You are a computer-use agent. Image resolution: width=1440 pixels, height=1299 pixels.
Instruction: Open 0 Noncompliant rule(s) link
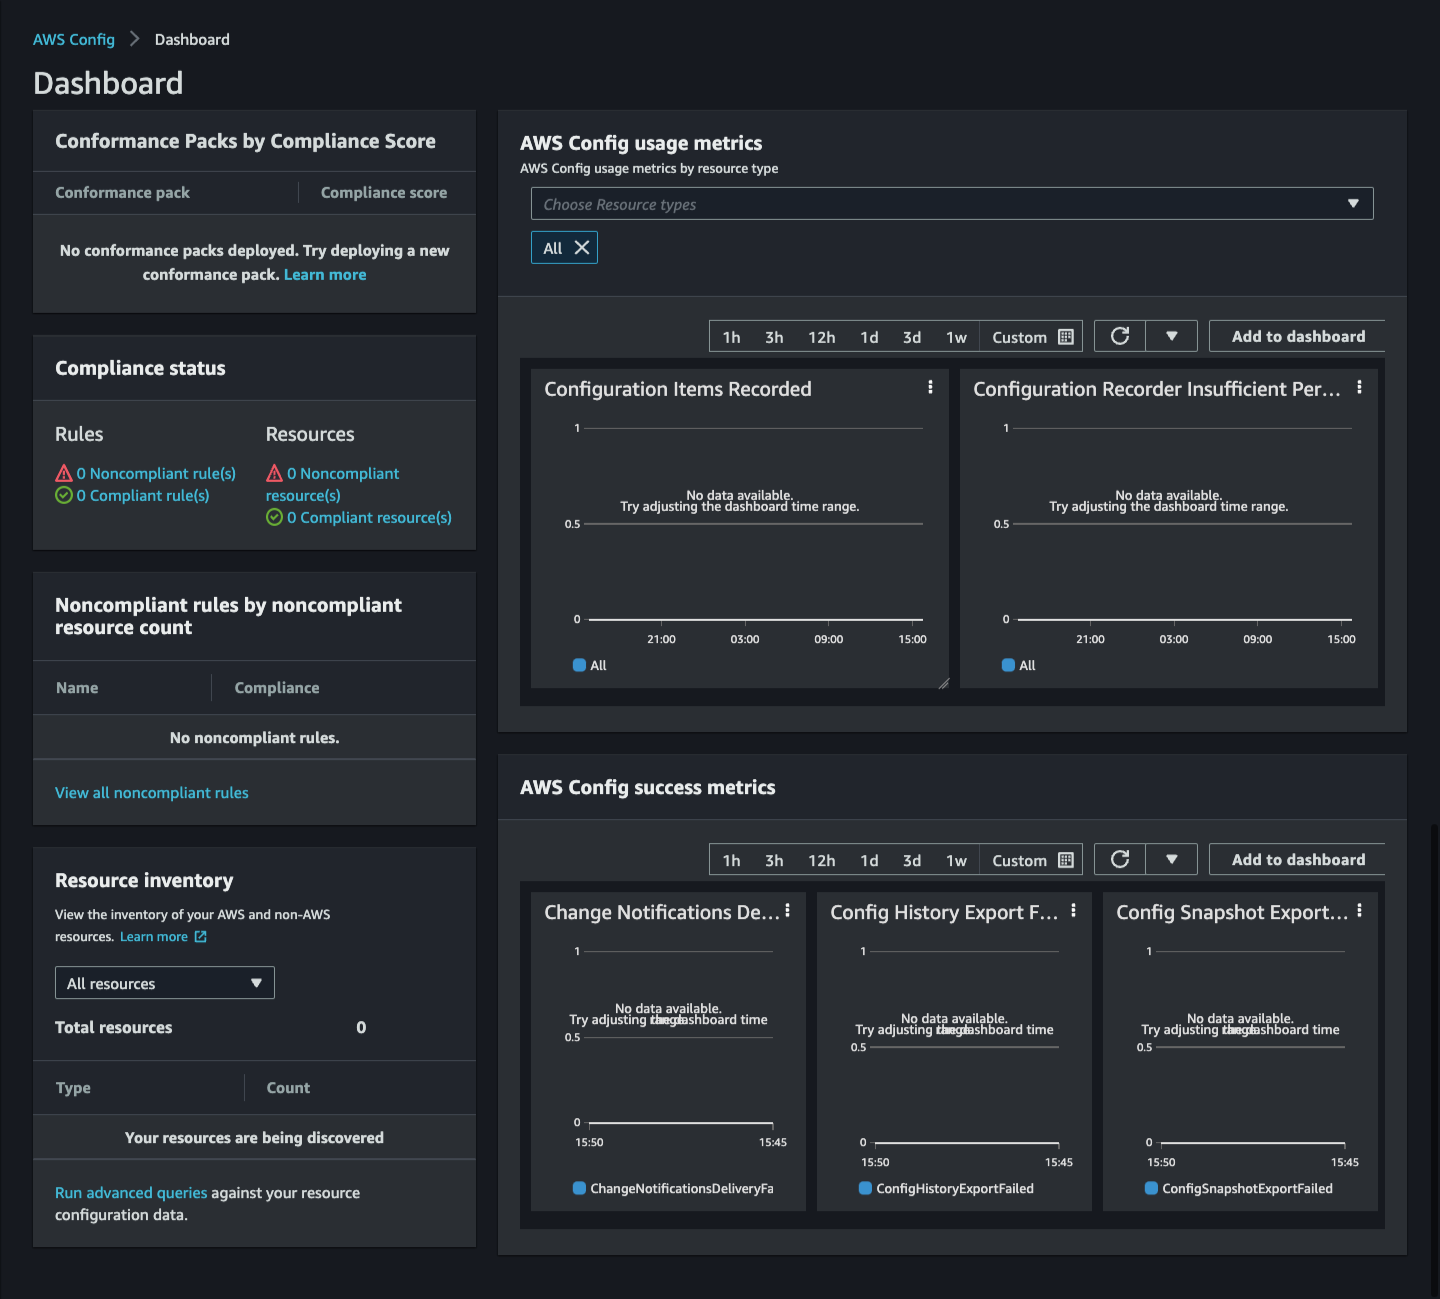[x=156, y=473]
